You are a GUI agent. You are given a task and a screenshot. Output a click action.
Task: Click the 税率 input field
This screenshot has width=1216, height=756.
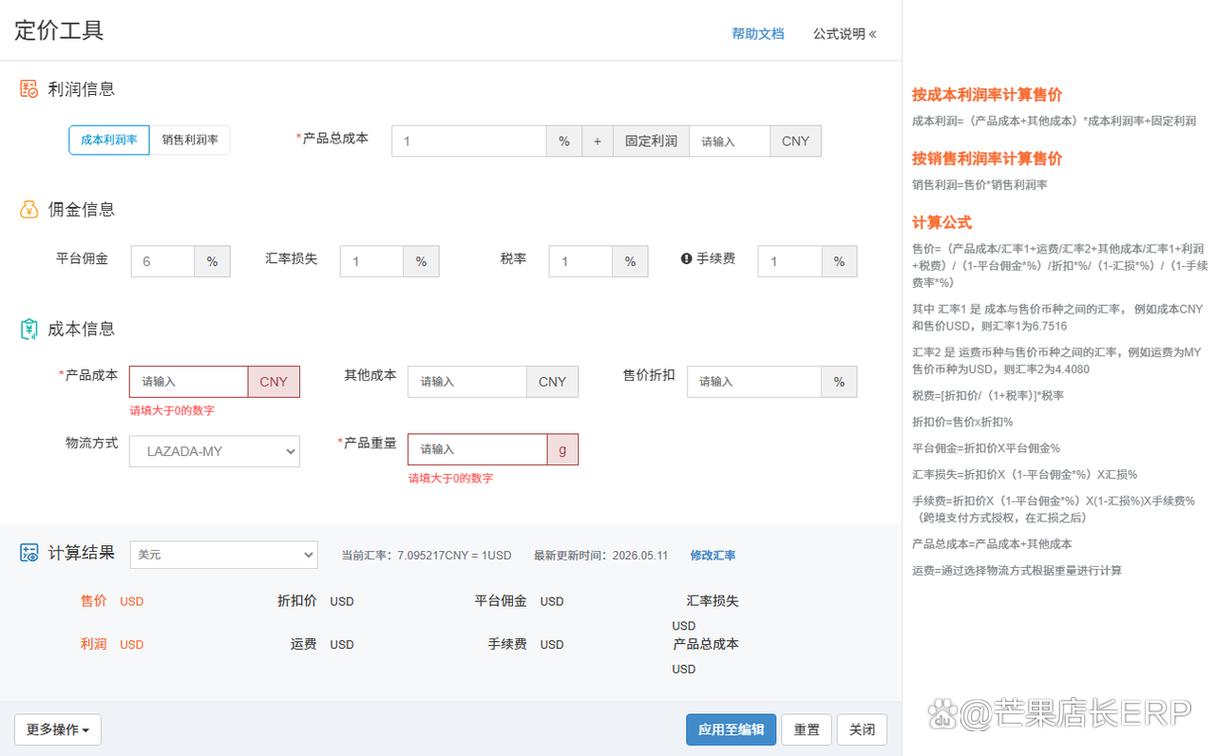pos(580,261)
